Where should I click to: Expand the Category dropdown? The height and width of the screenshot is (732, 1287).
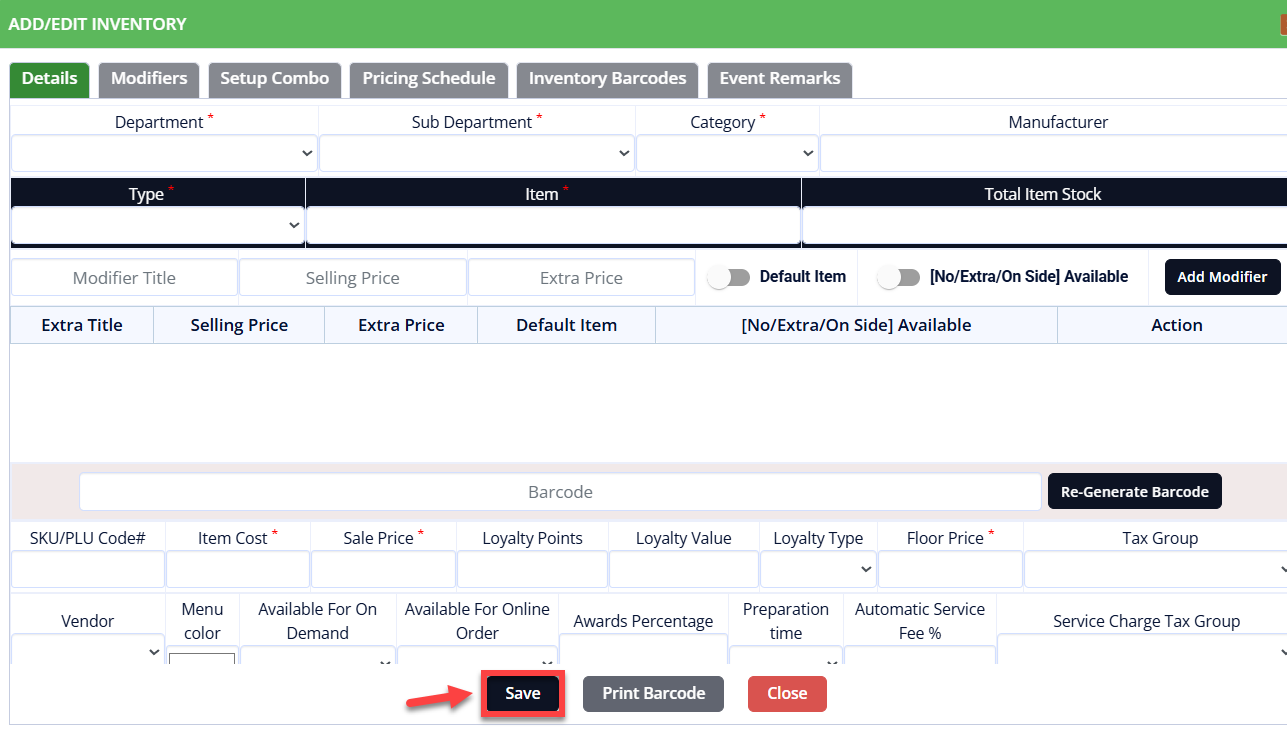coord(727,154)
